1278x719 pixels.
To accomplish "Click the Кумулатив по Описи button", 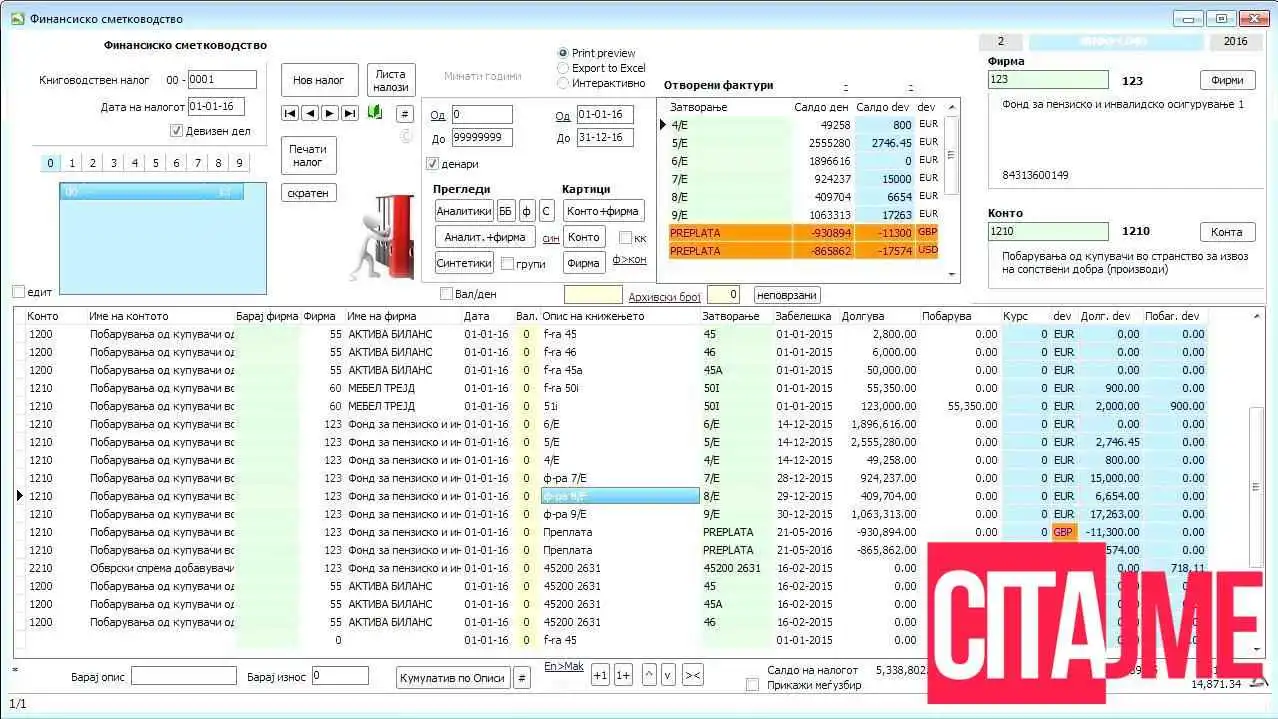I will (x=453, y=678).
